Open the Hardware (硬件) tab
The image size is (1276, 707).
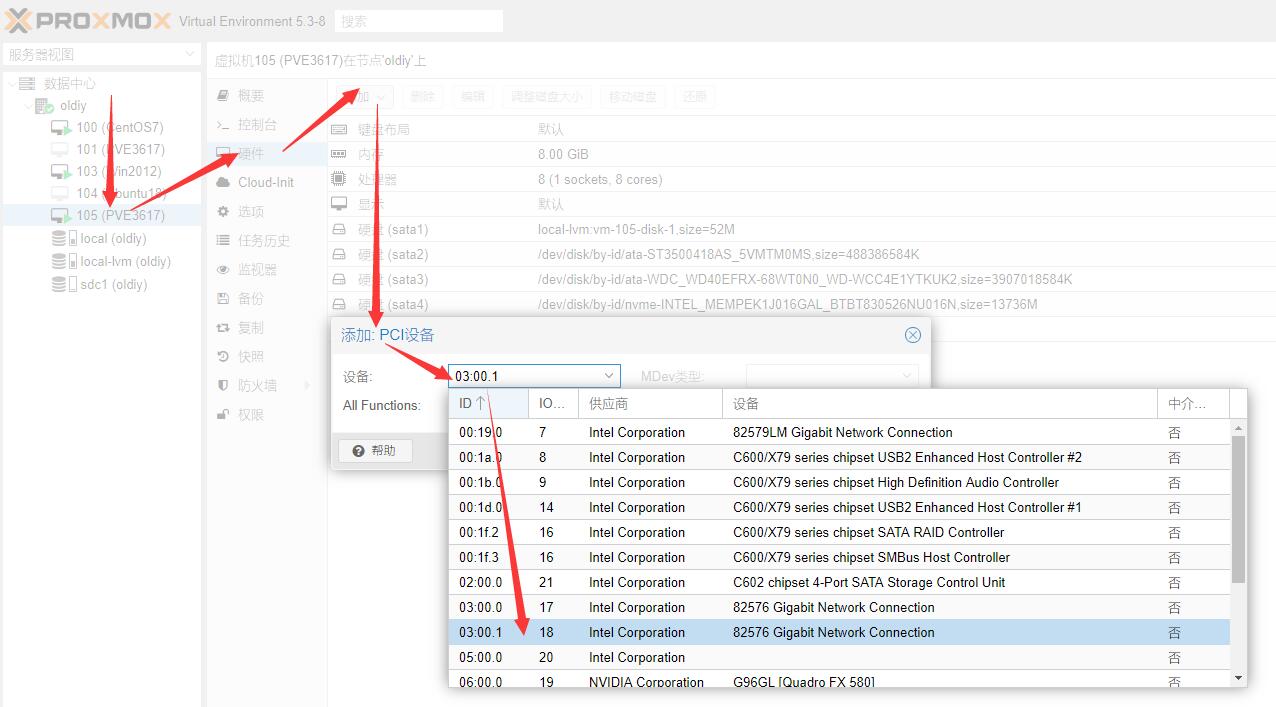[266, 154]
